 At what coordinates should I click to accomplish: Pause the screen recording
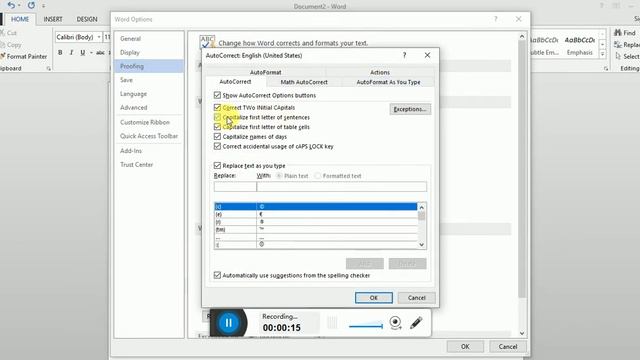point(229,323)
